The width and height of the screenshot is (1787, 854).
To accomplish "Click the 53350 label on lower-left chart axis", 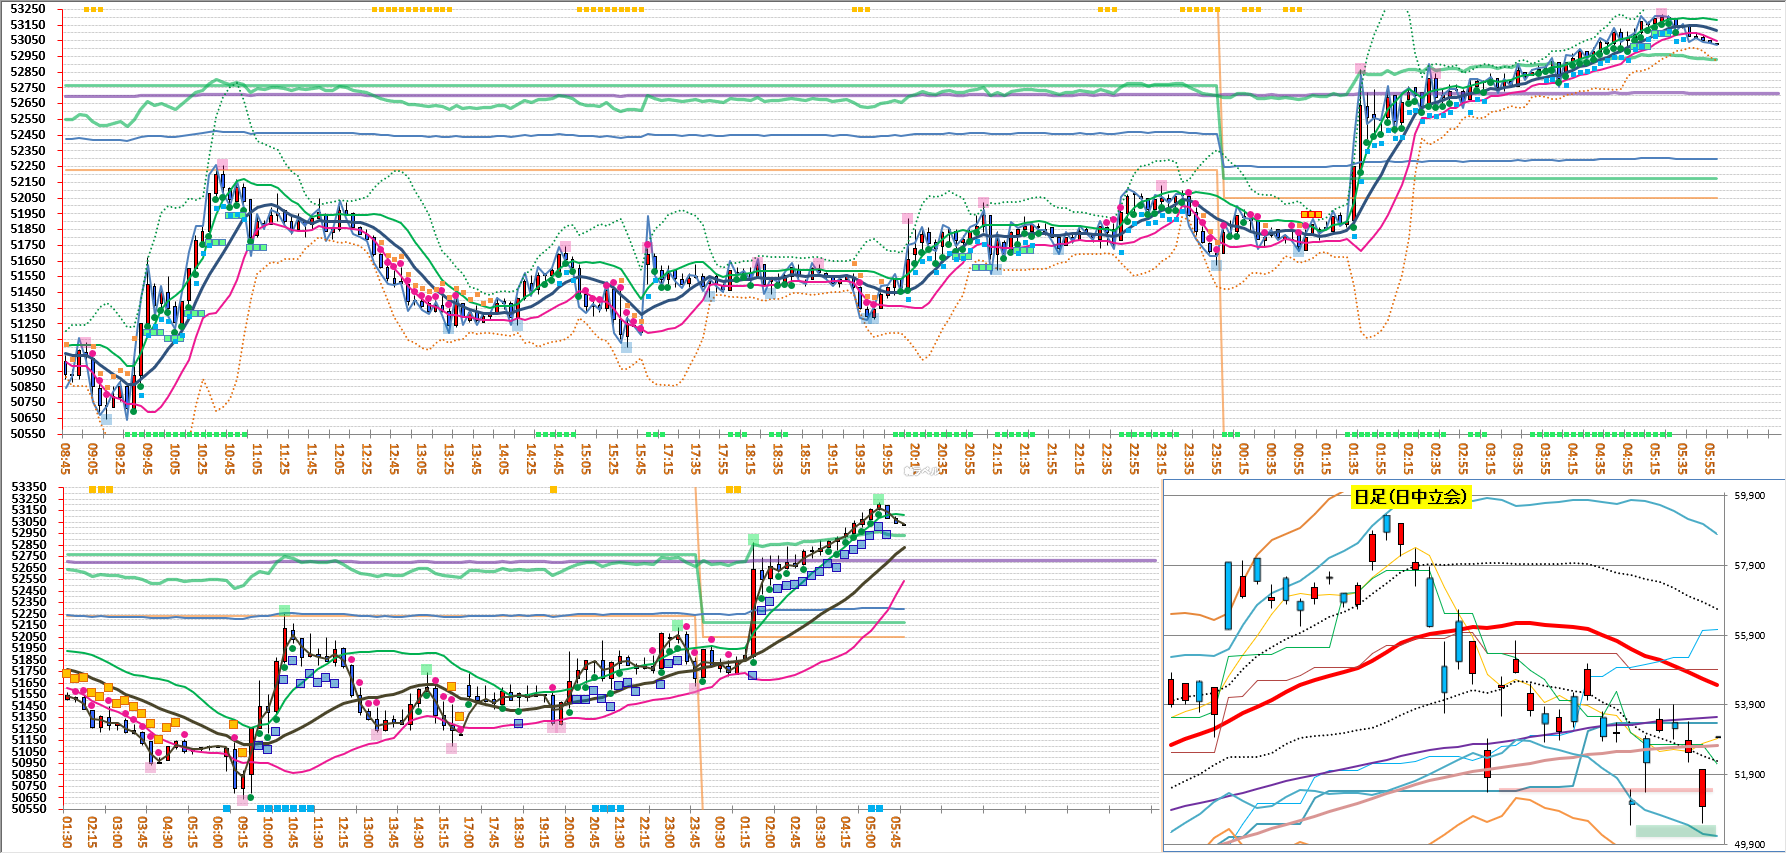I will [x=28, y=487].
